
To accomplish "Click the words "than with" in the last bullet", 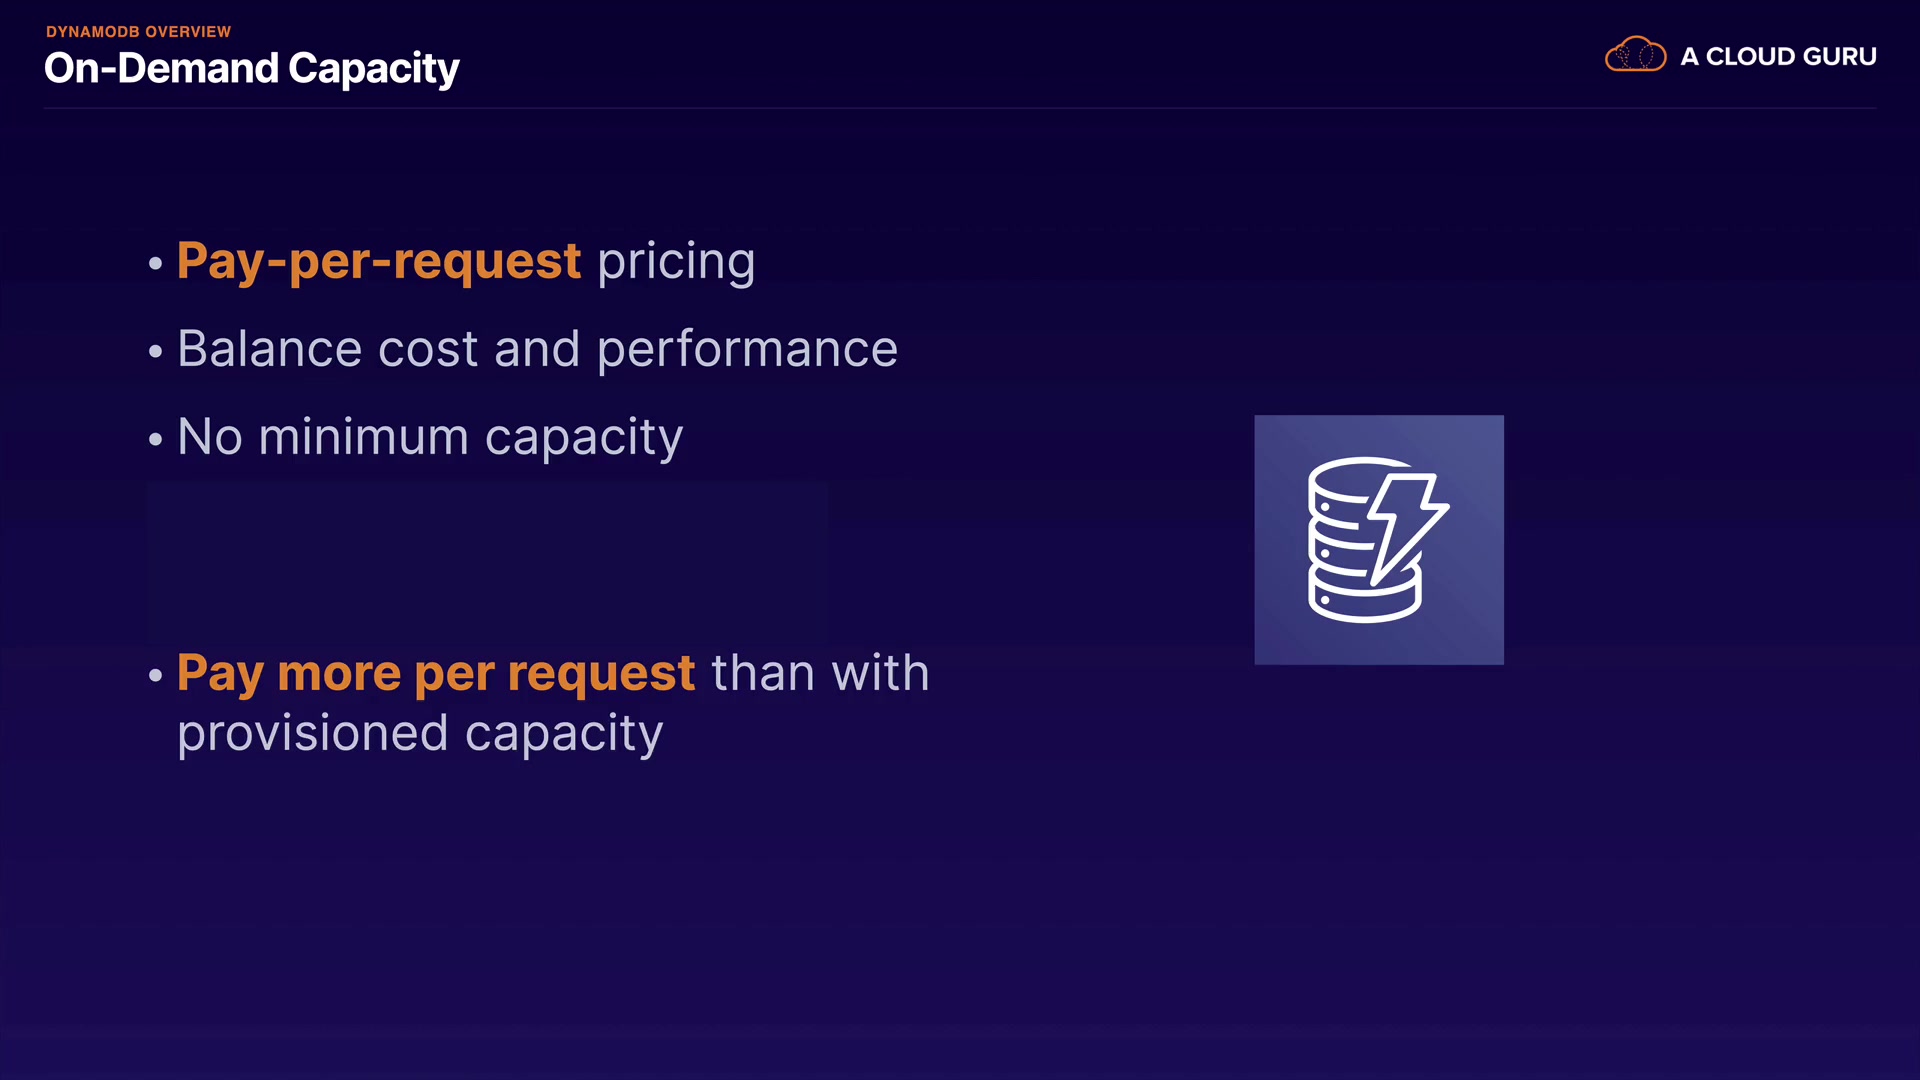I will (x=820, y=673).
